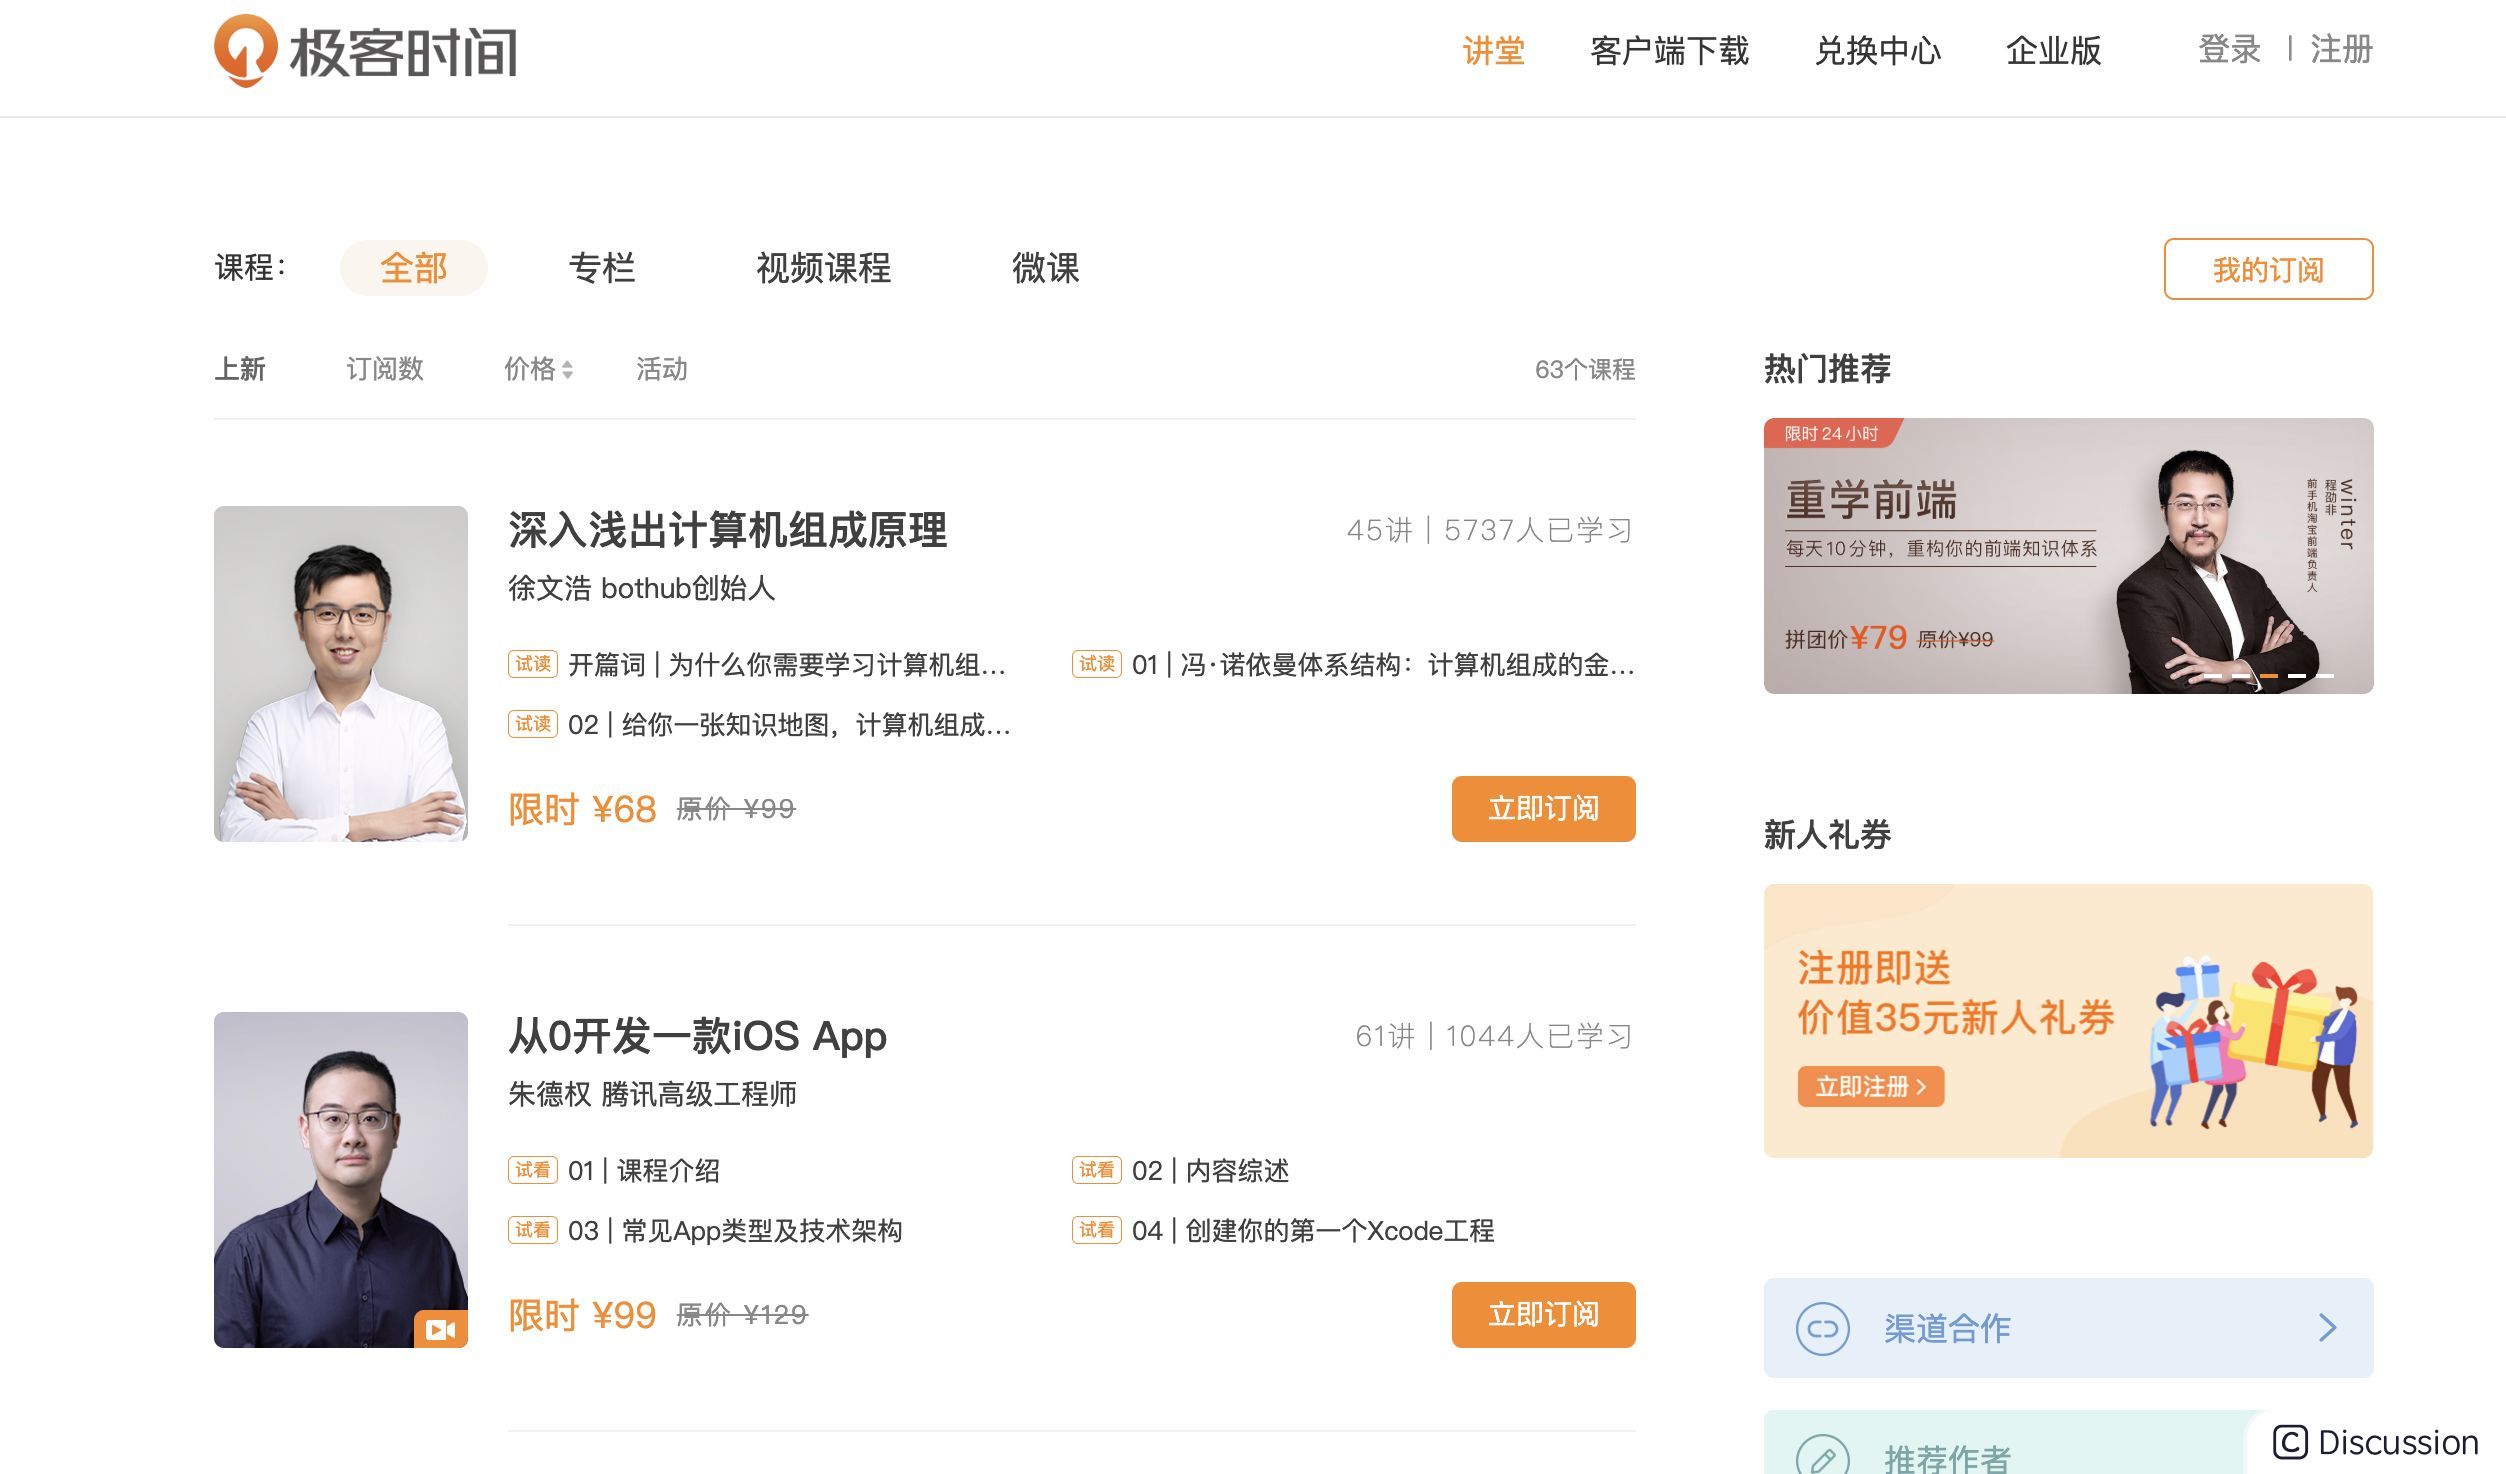Image resolution: width=2506 pixels, height=1474 pixels.
Task: Click the 推荐作者 pencil icon
Action: point(1822,1458)
